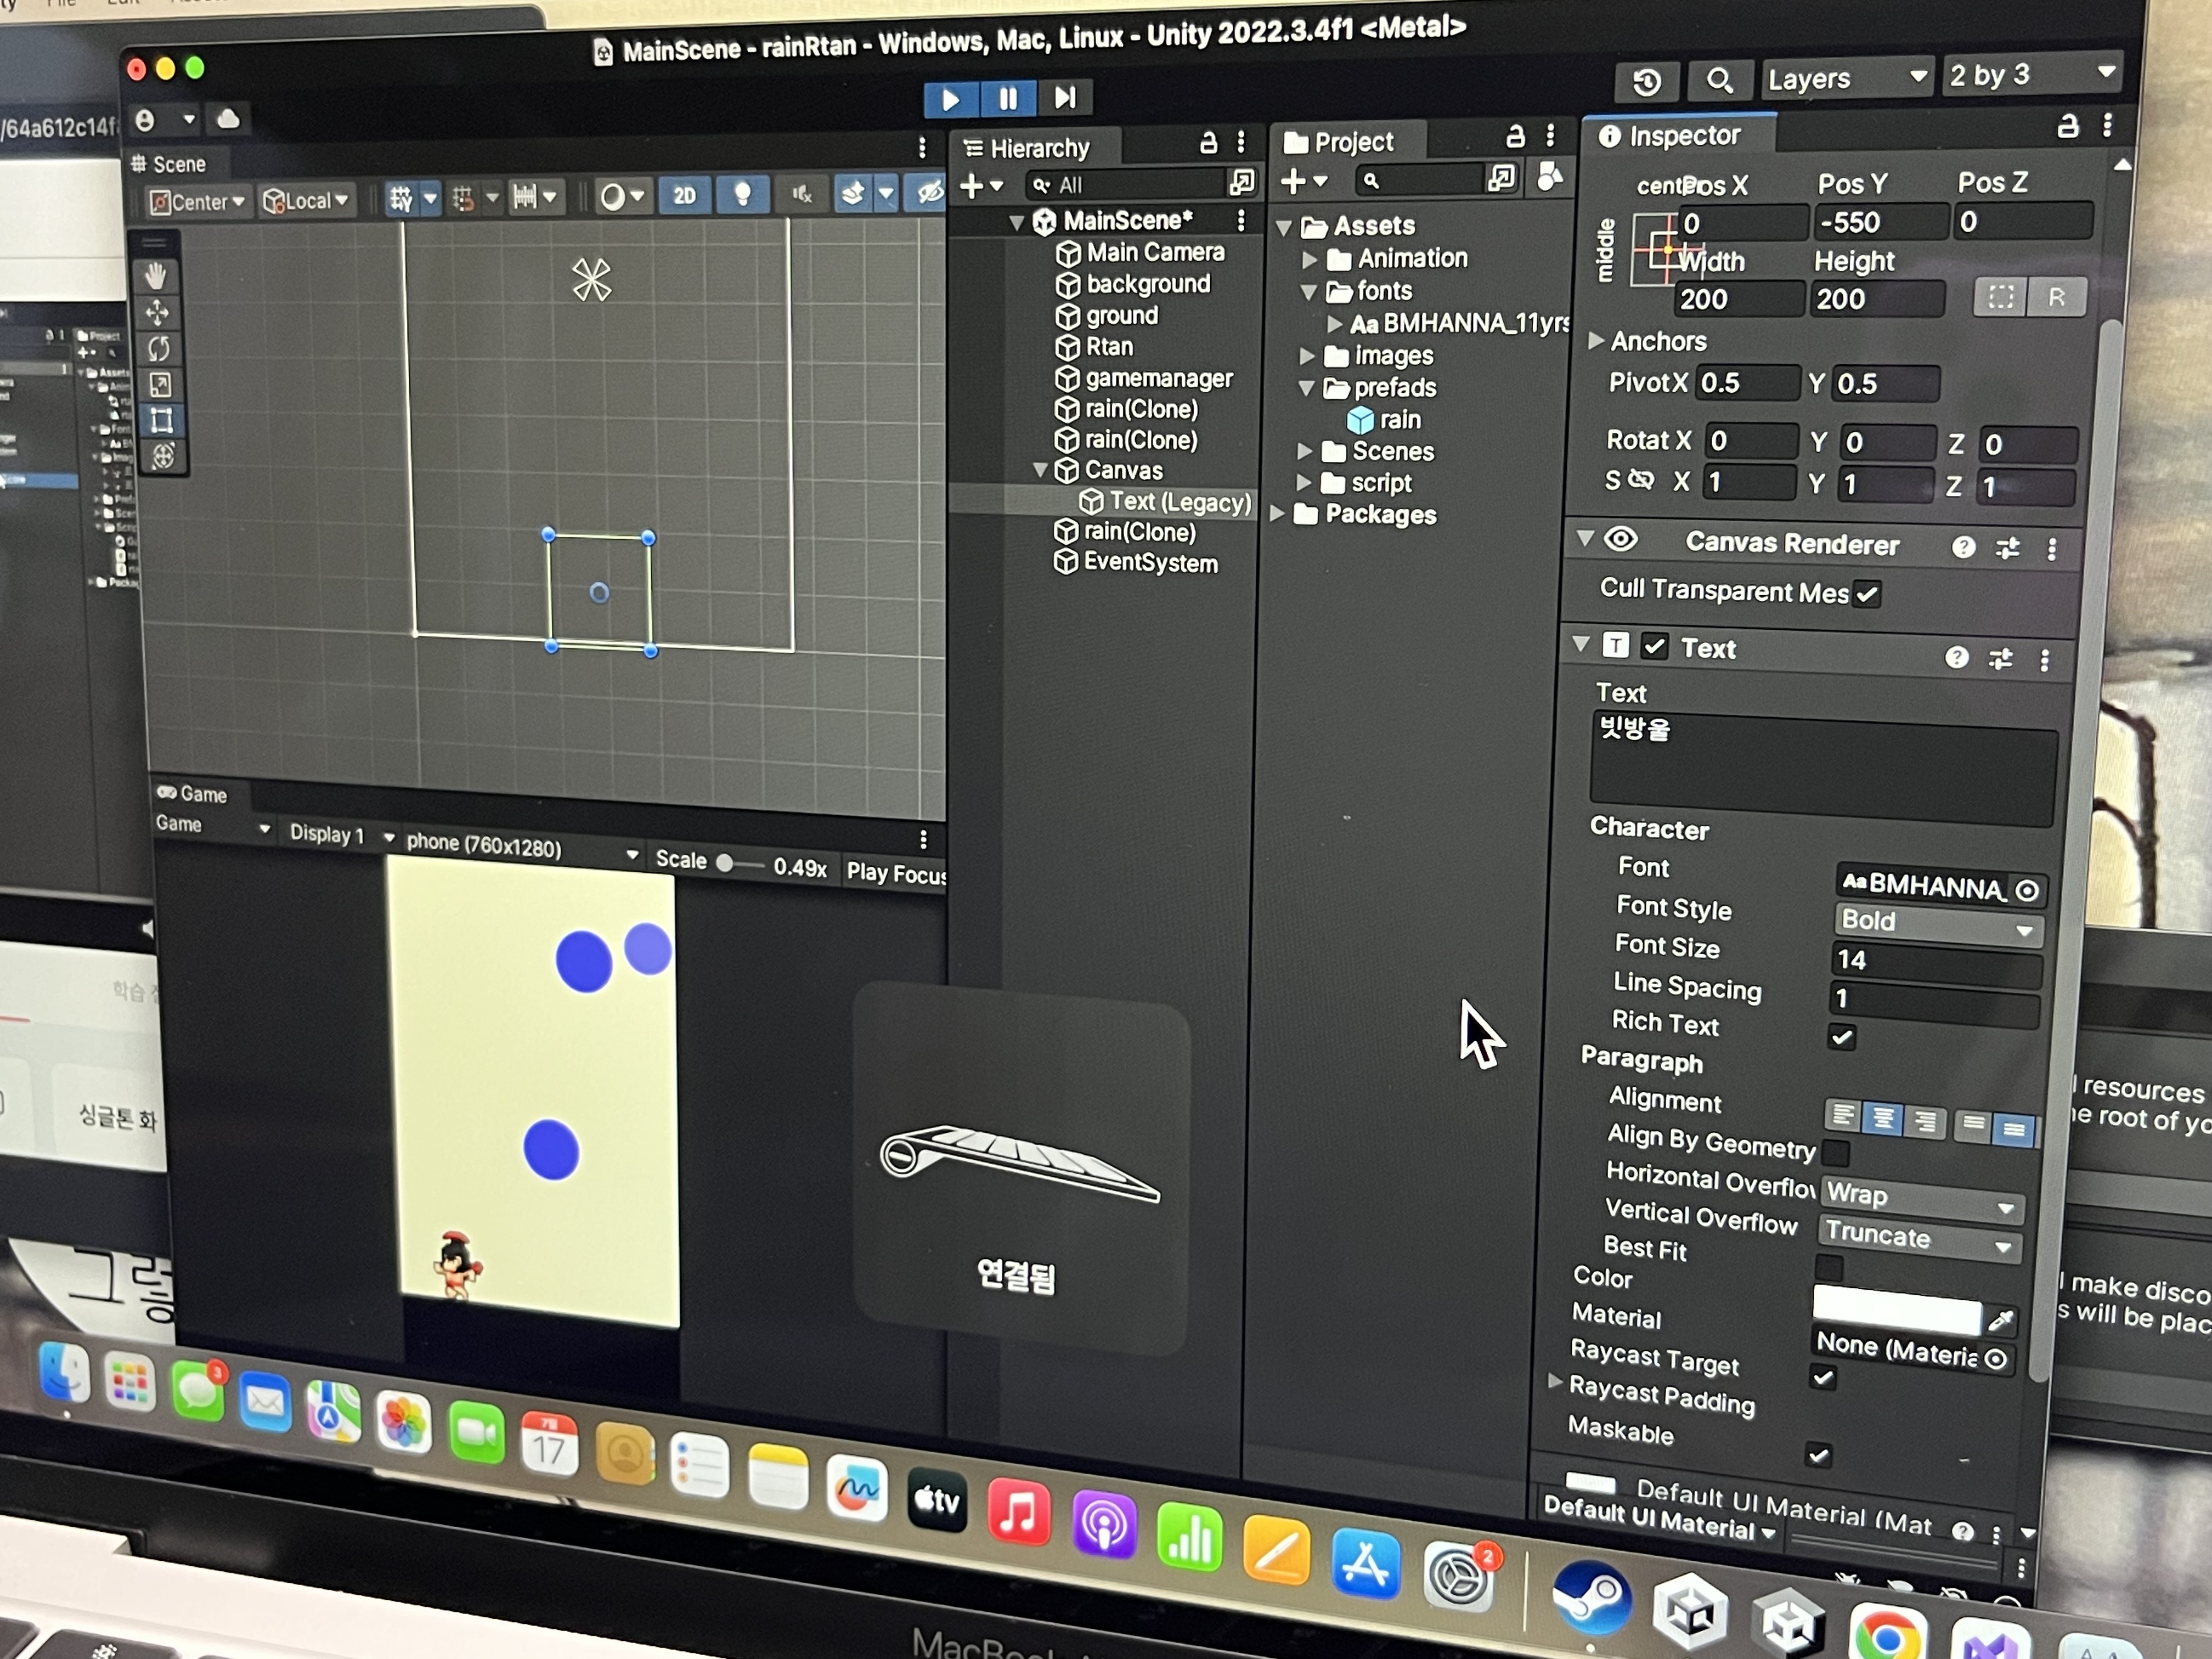Image resolution: width=2212 pixels, height=1659 pixels.
Task: Open Text component more options menu
Action: click(x=2044, y=660)
